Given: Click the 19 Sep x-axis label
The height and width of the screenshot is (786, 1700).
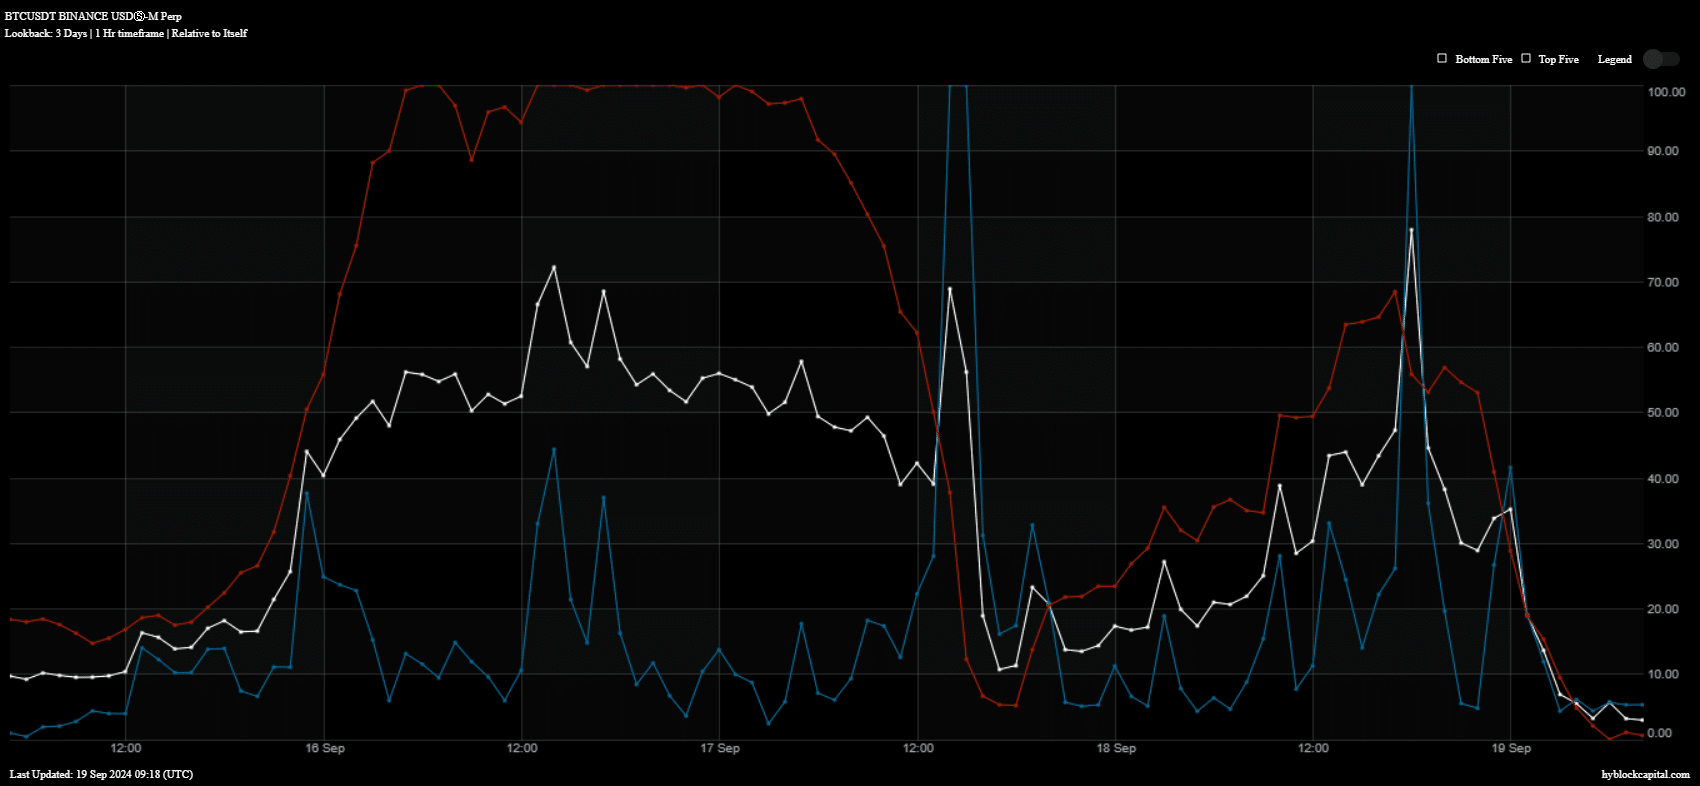Looking at the screenshot, I should click(1511, 748).
